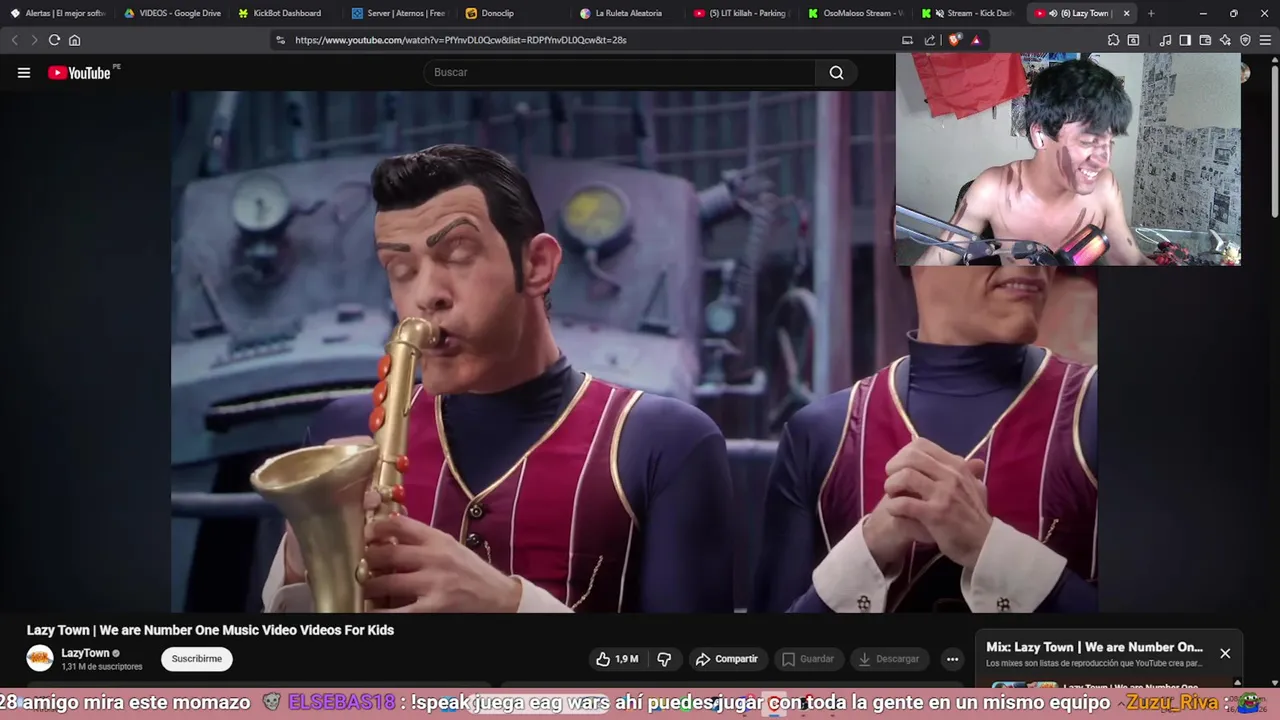This screenshot has width=1280, height=720.
Task: Open the LazyTown channel avatar
Action: point(40,658)
